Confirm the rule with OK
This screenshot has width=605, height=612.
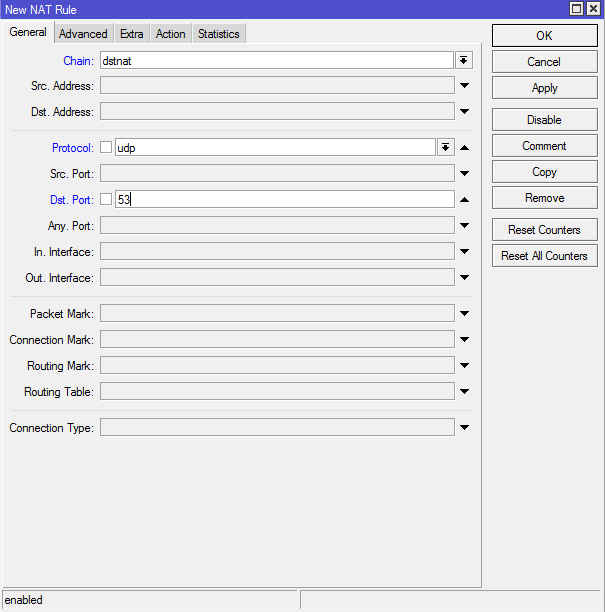click(544, 36)
